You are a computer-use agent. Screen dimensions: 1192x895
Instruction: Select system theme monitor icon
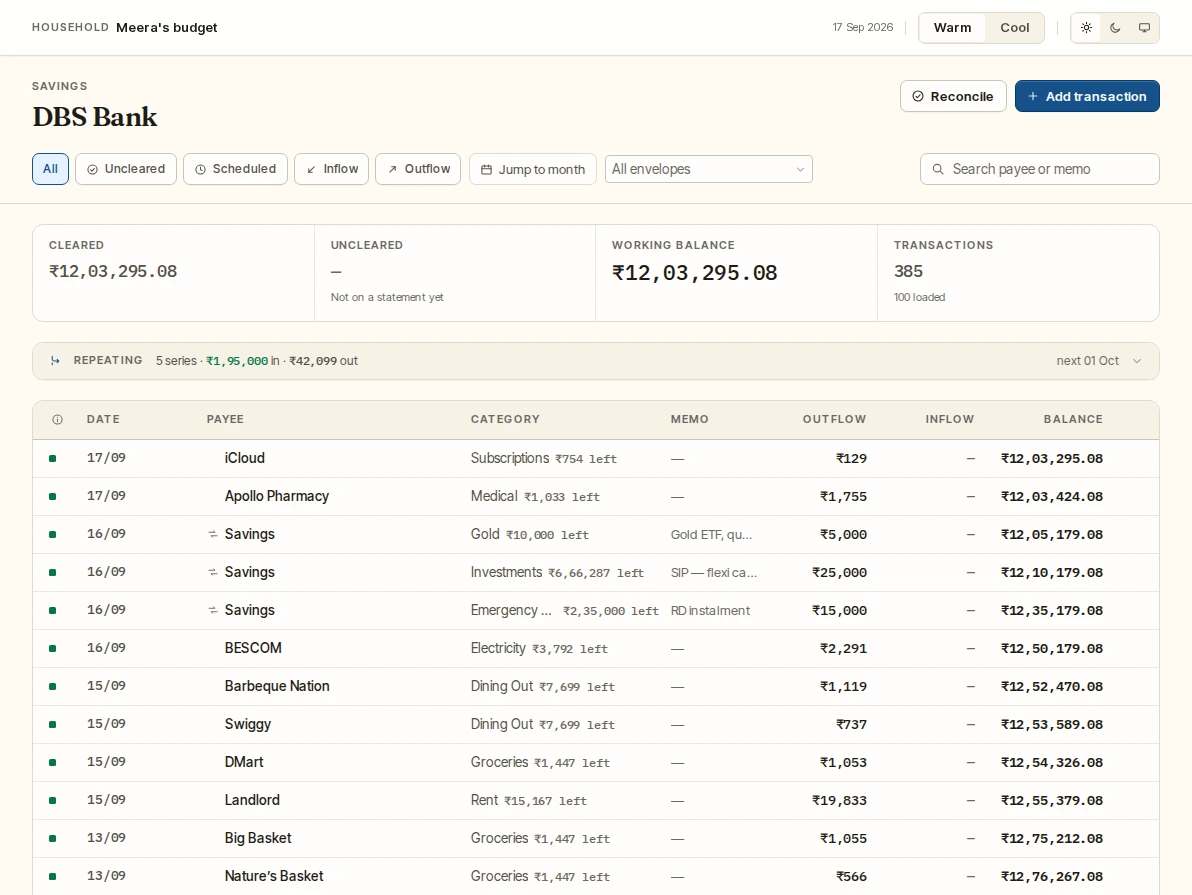coord(1144,28)
